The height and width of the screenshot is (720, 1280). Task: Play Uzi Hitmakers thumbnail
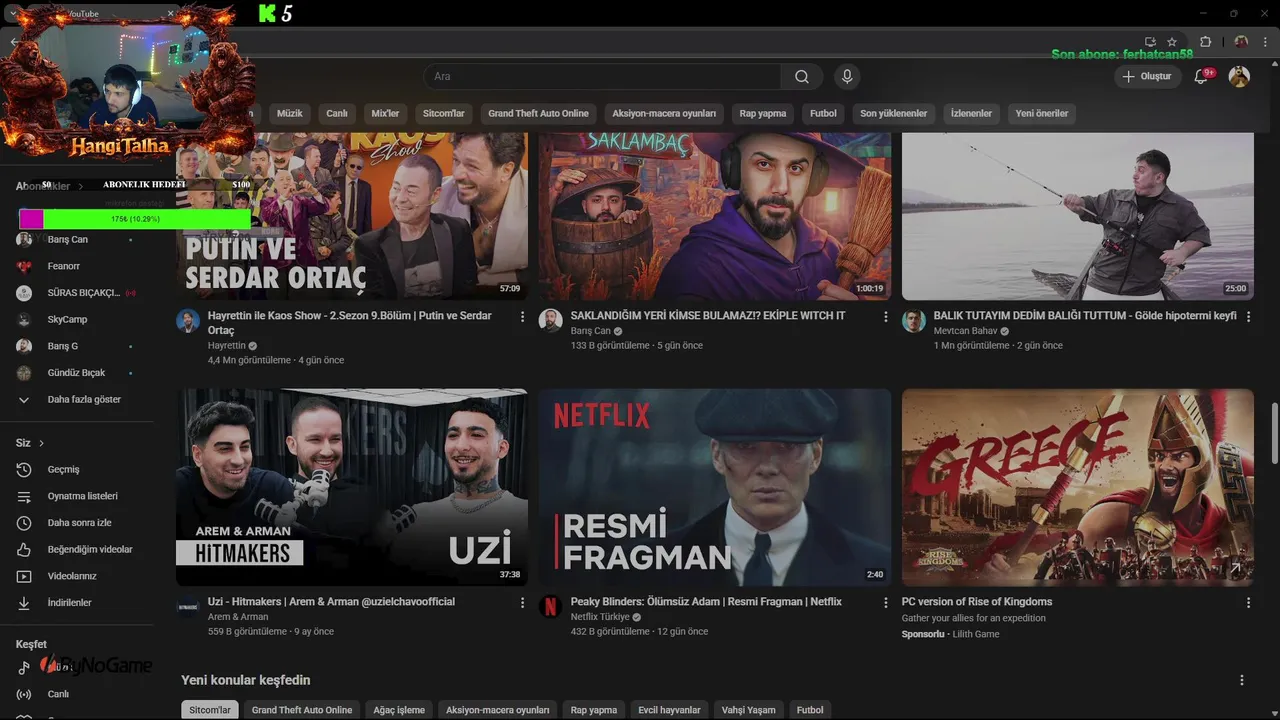pyautogui.click(x=352, y=487)
